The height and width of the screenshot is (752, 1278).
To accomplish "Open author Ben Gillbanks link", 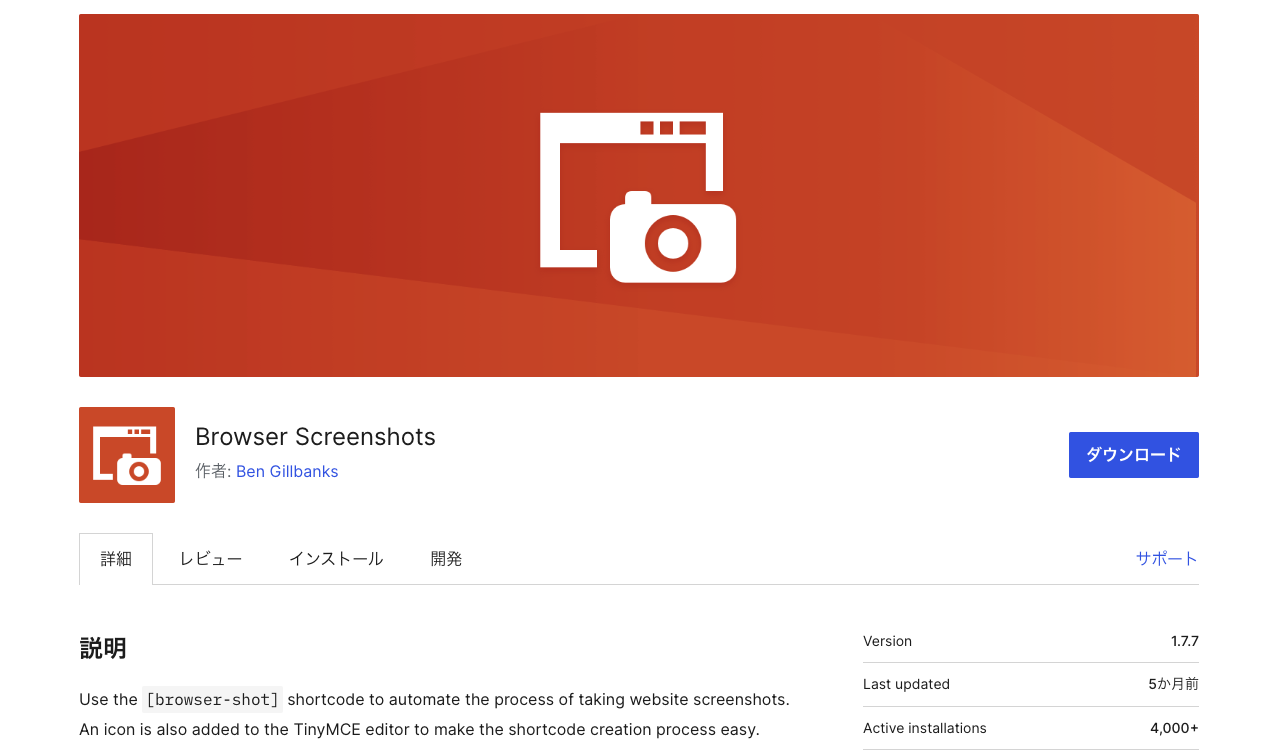I will [x=287, y=471].
